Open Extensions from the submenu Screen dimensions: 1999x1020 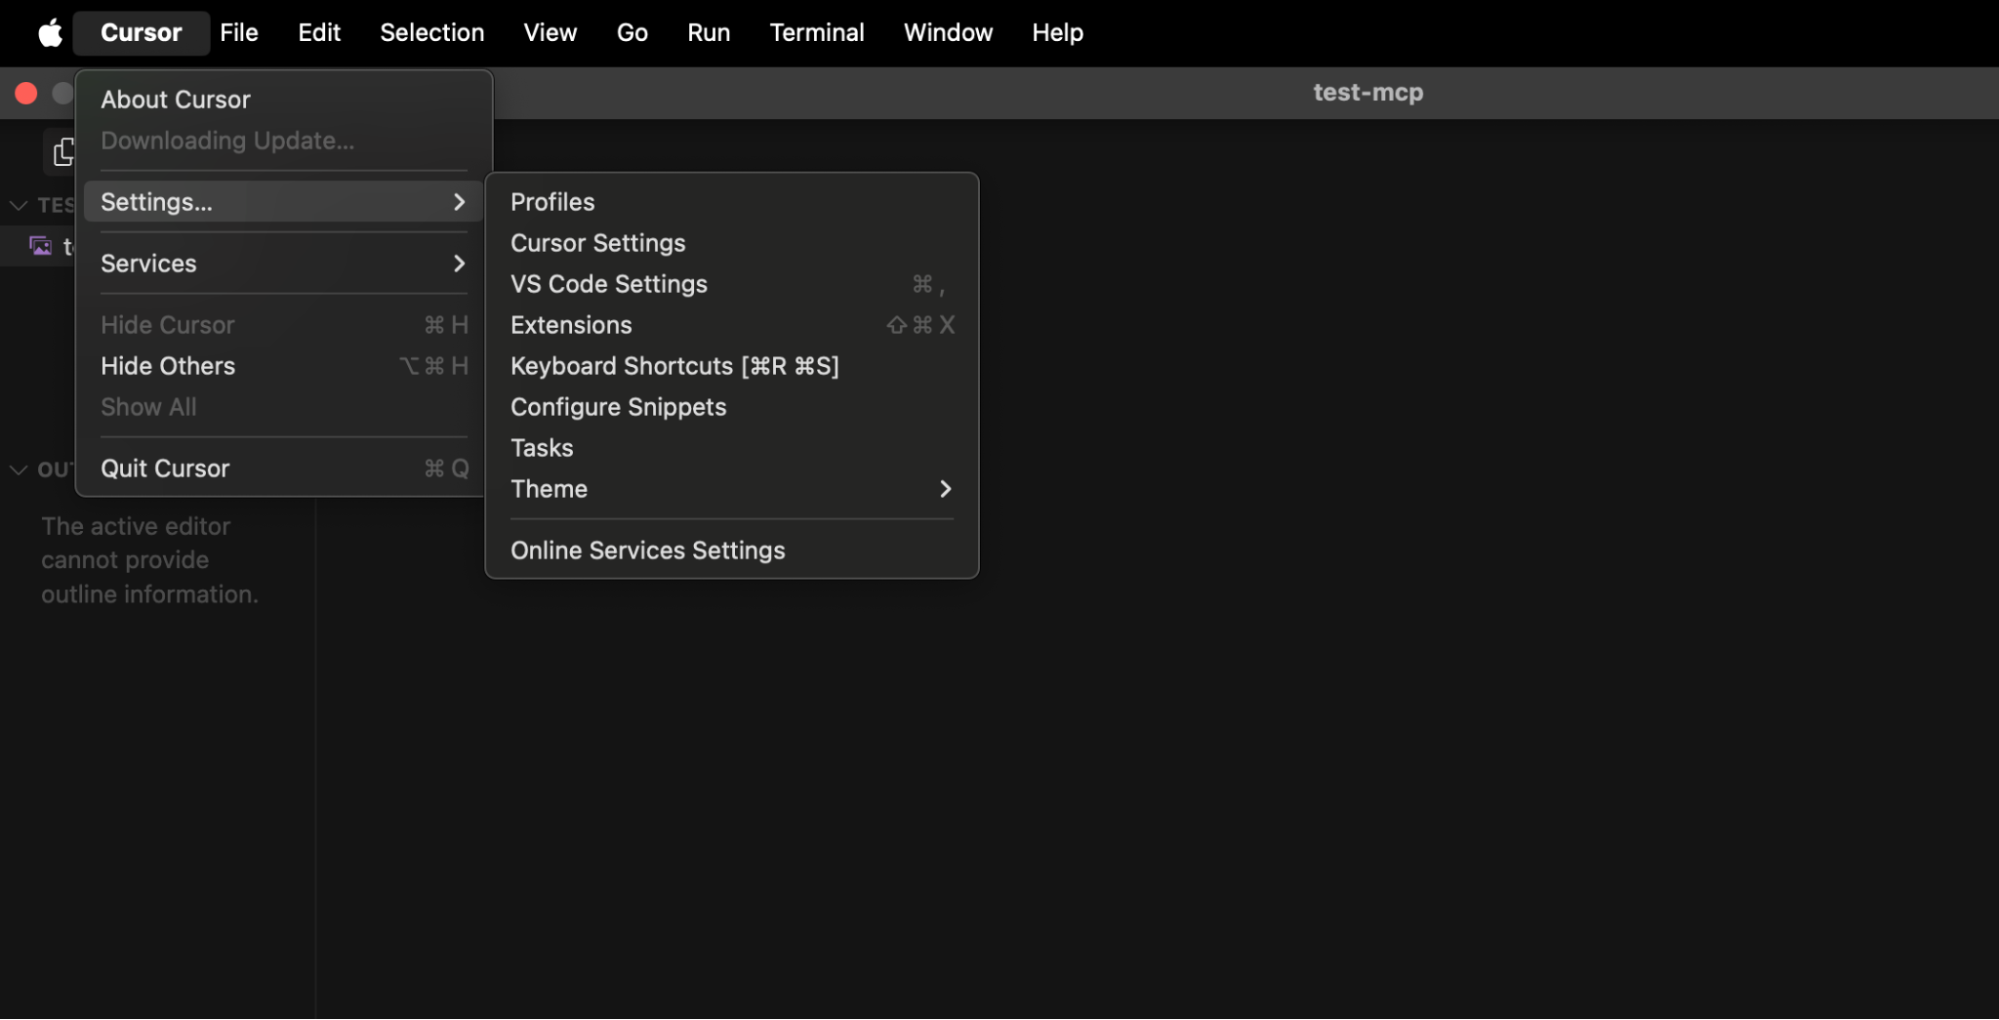pyautogui.click(x=732, y=325)
